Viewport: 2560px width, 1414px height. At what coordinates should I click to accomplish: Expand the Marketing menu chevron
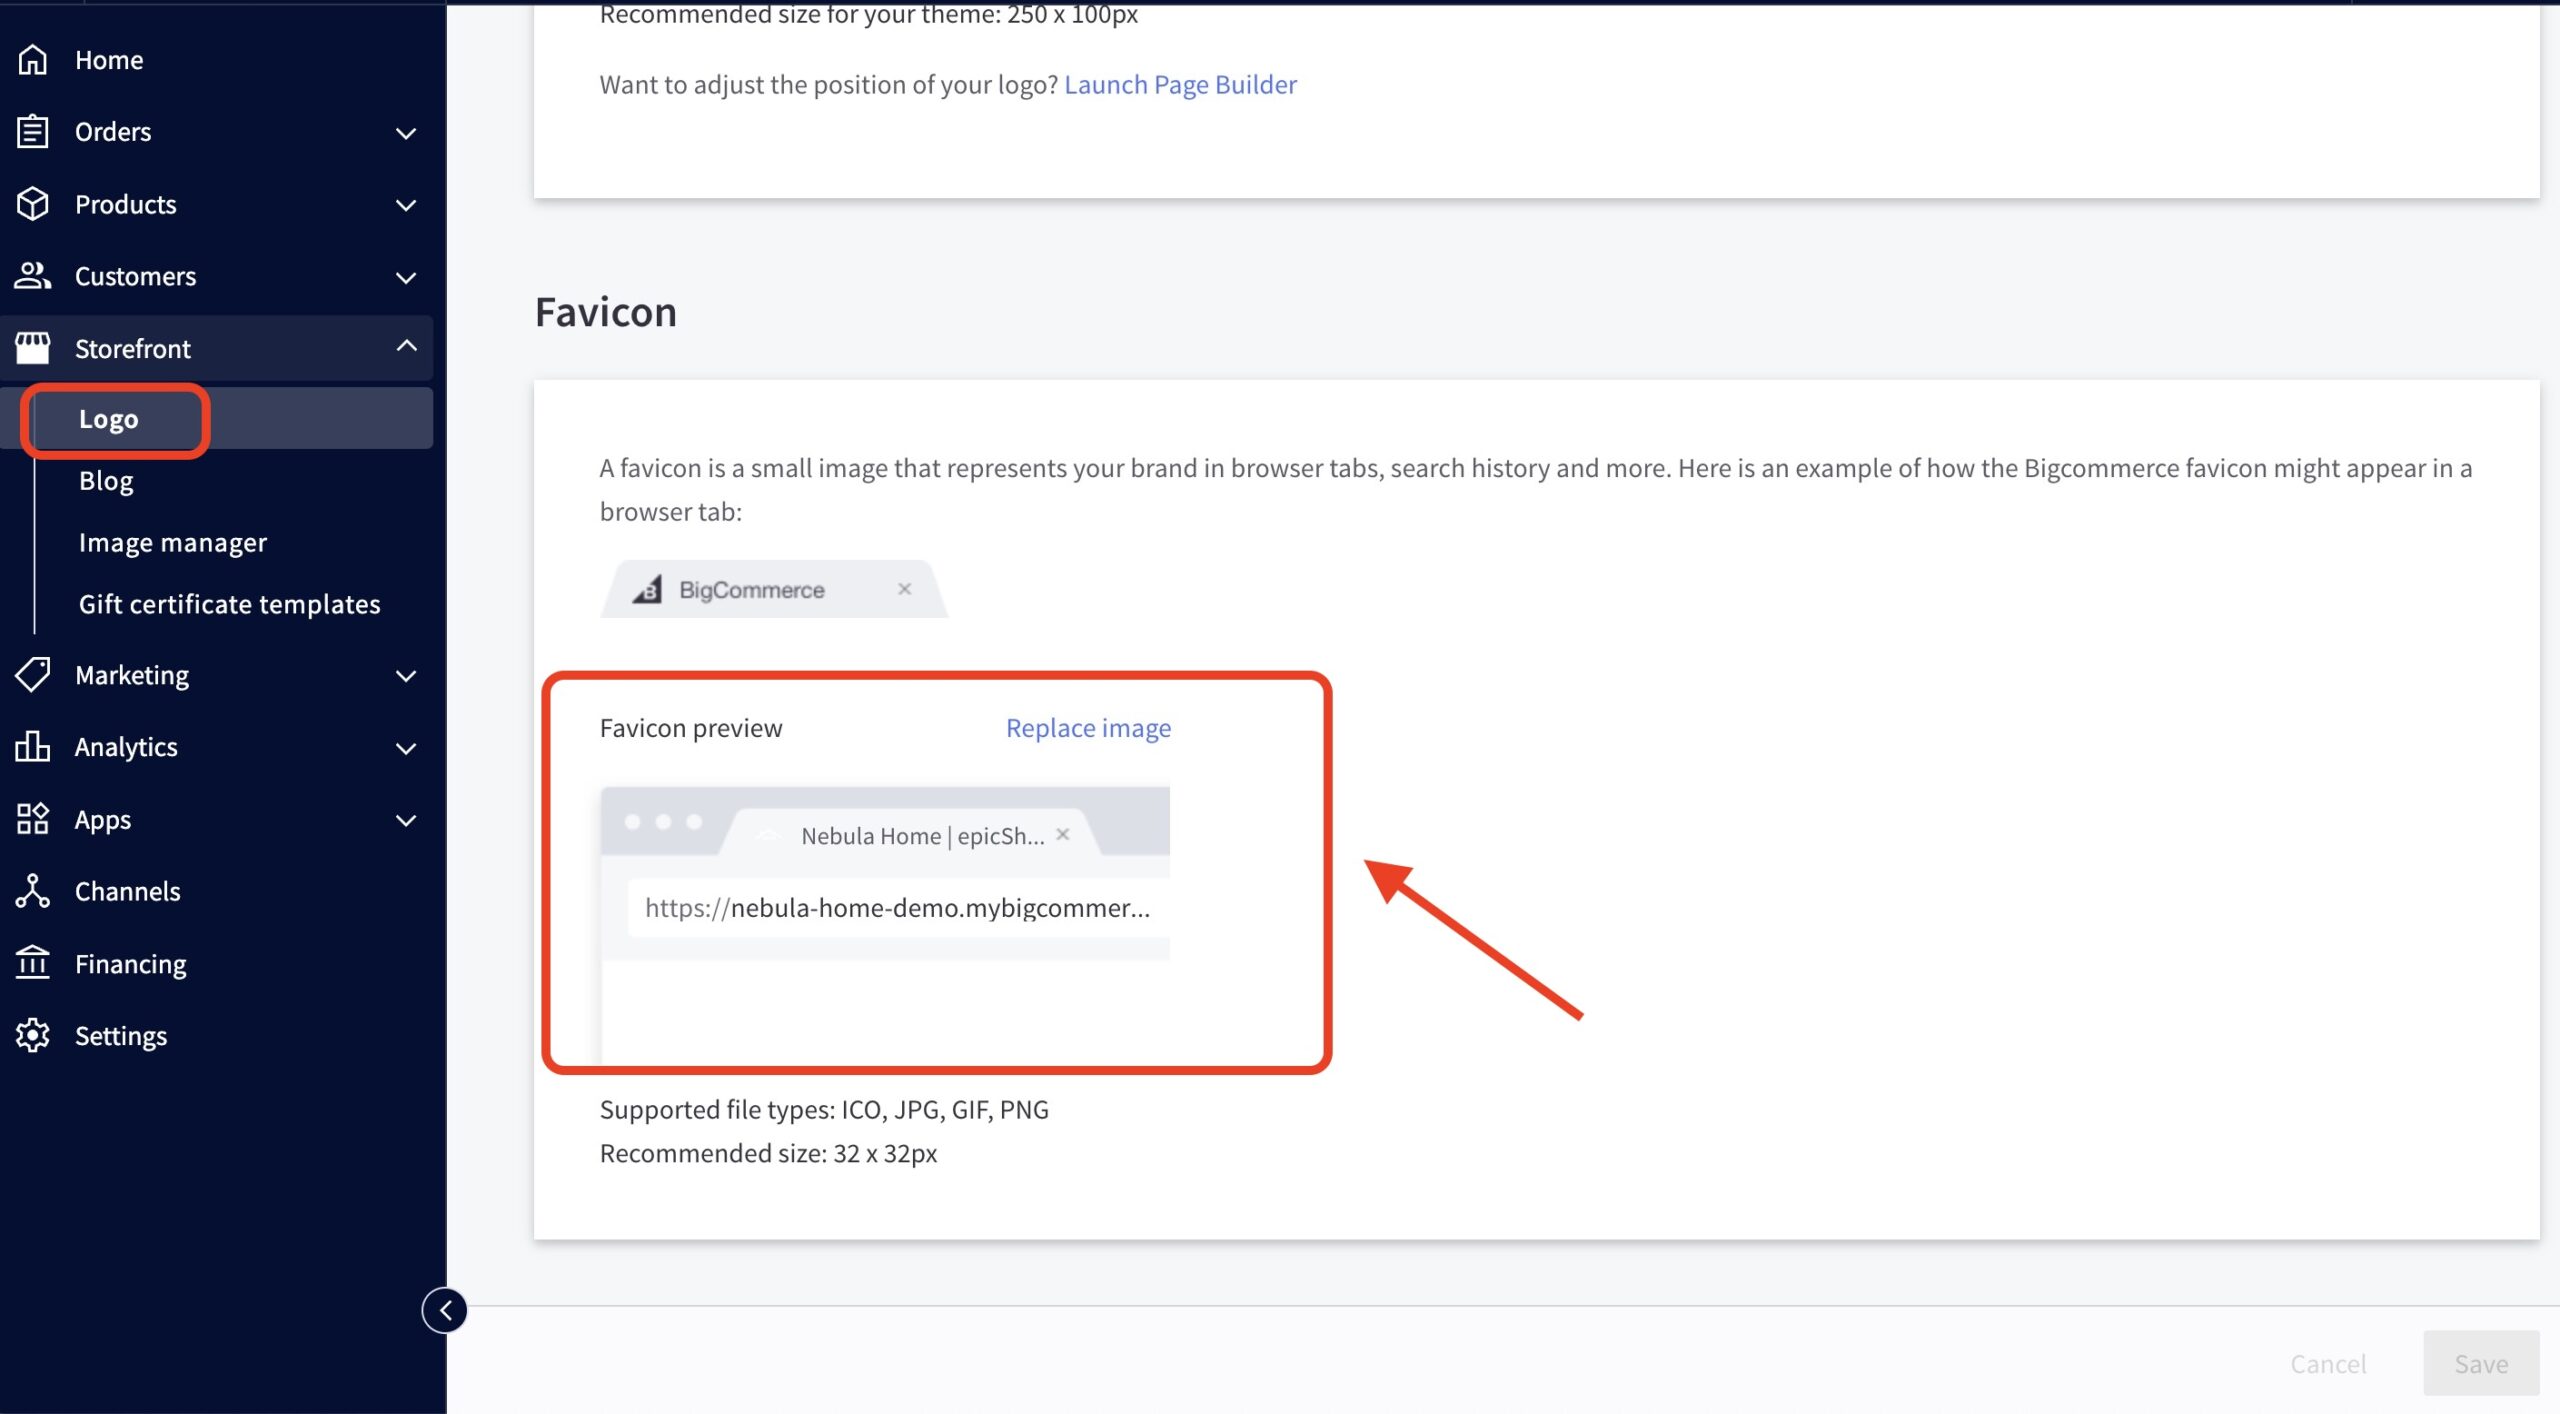coord(406,676)
